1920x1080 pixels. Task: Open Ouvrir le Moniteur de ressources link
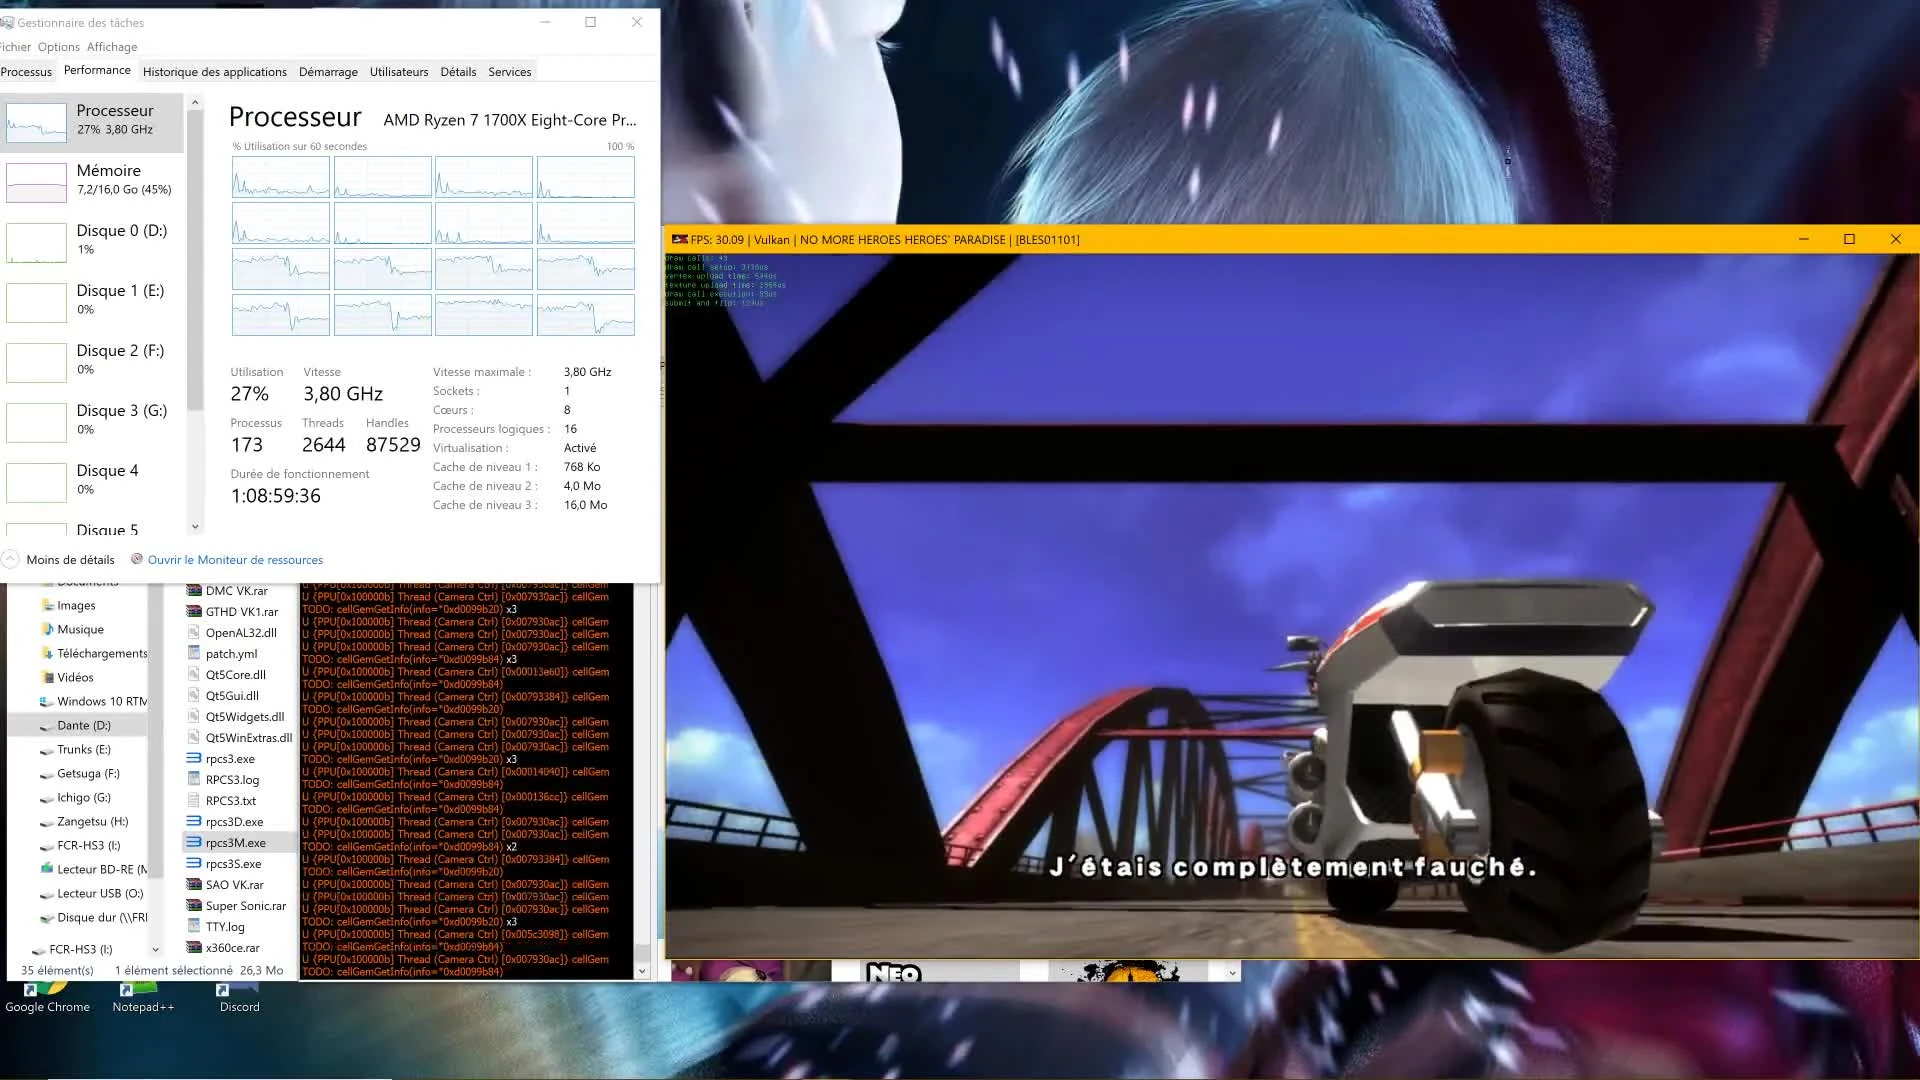(235, 560)
